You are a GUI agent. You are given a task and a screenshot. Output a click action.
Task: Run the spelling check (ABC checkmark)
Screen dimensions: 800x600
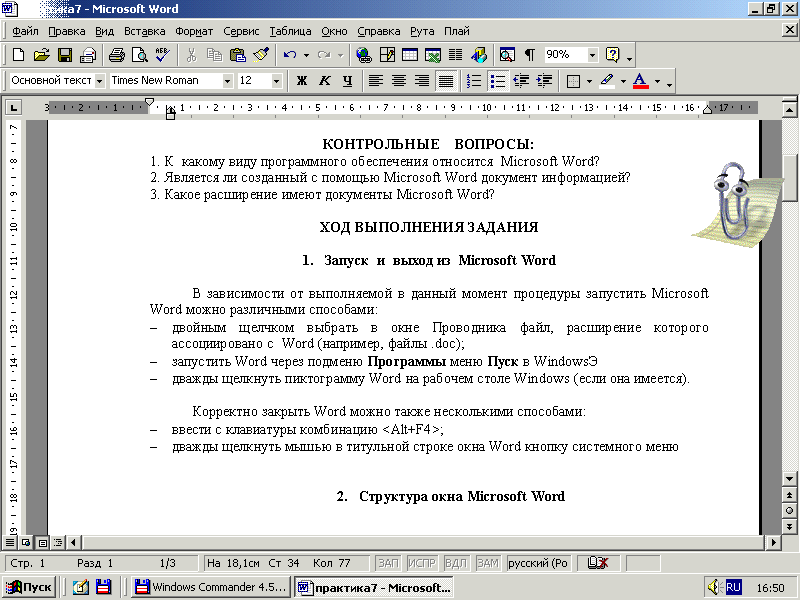pyautogui.click(x=163, y=54)
